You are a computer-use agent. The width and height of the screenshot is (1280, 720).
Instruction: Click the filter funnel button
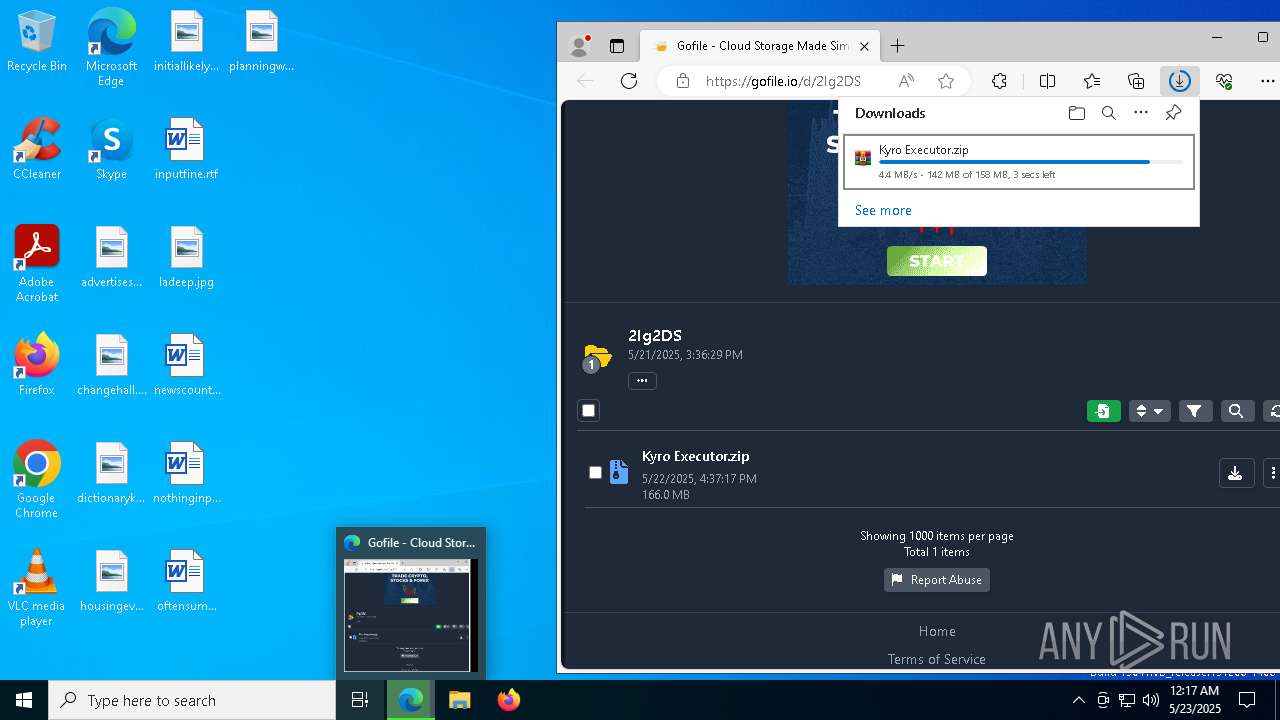[x=1195, y=411]
